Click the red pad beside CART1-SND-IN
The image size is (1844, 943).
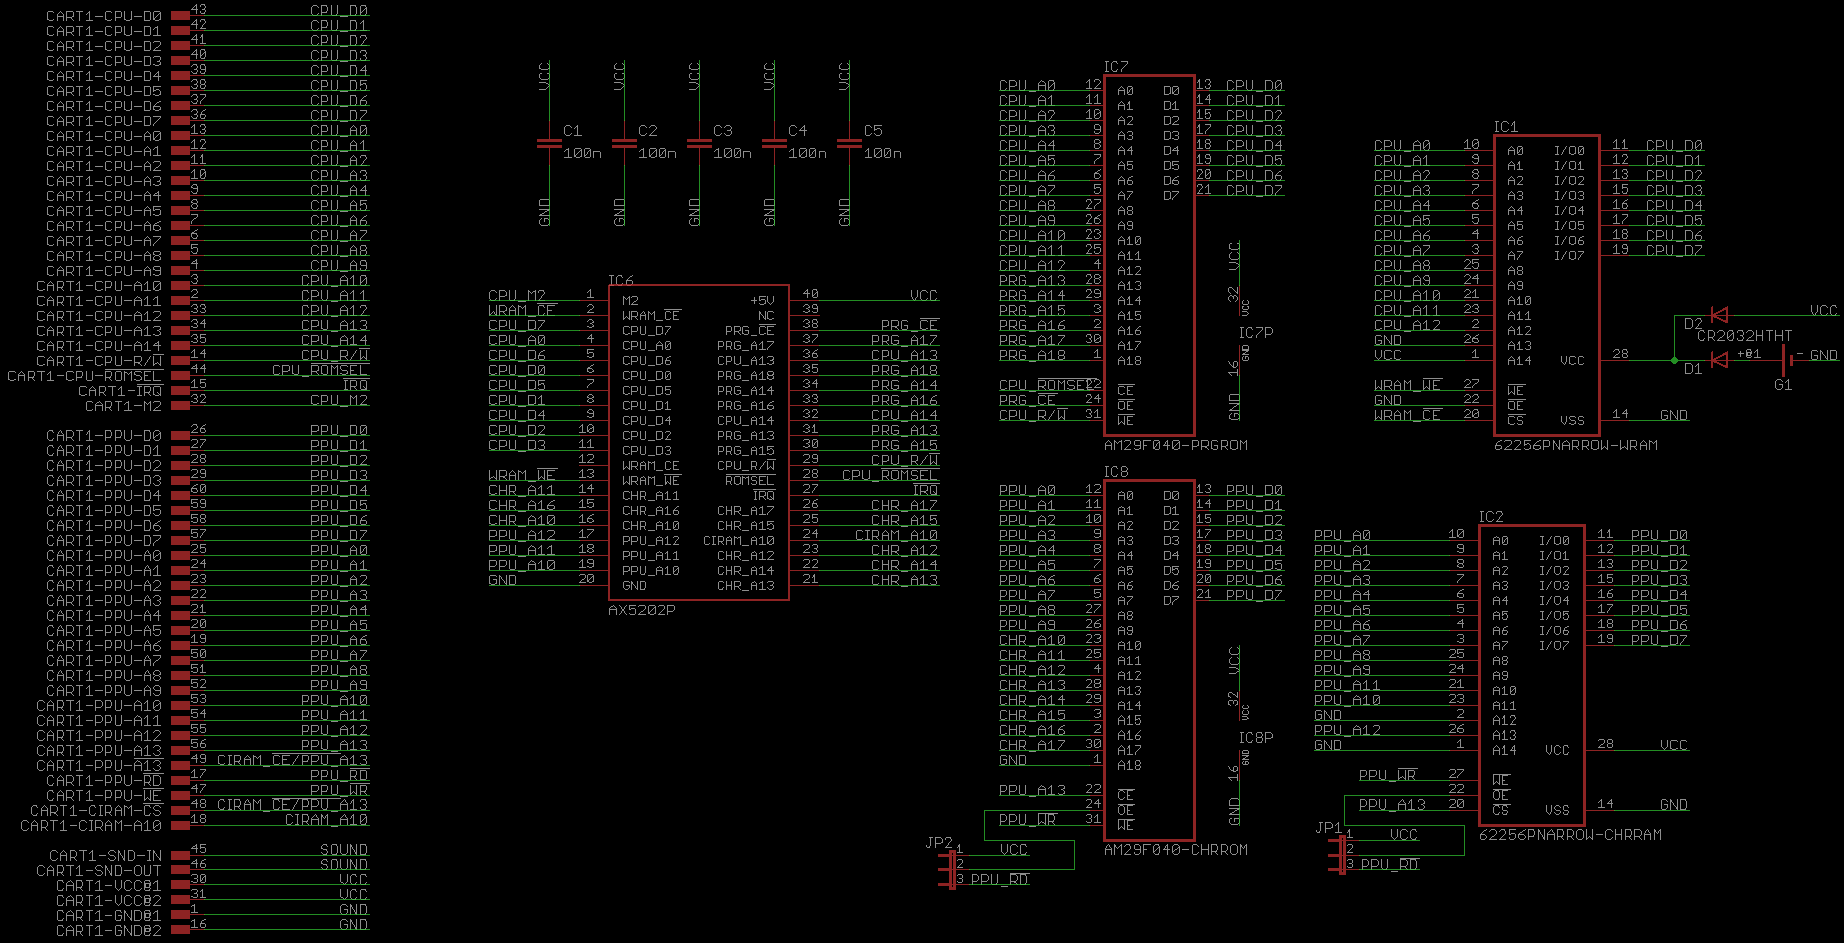point(180,856)
